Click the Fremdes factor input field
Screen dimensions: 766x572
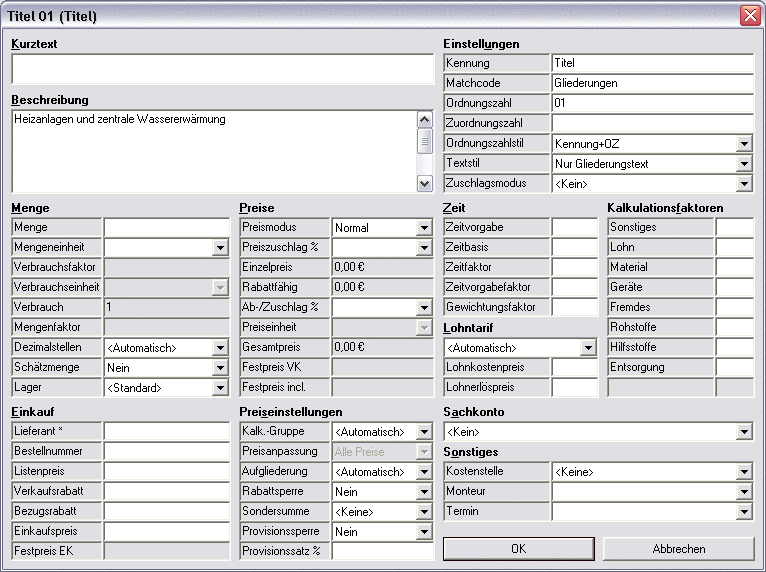coord(735,307)
